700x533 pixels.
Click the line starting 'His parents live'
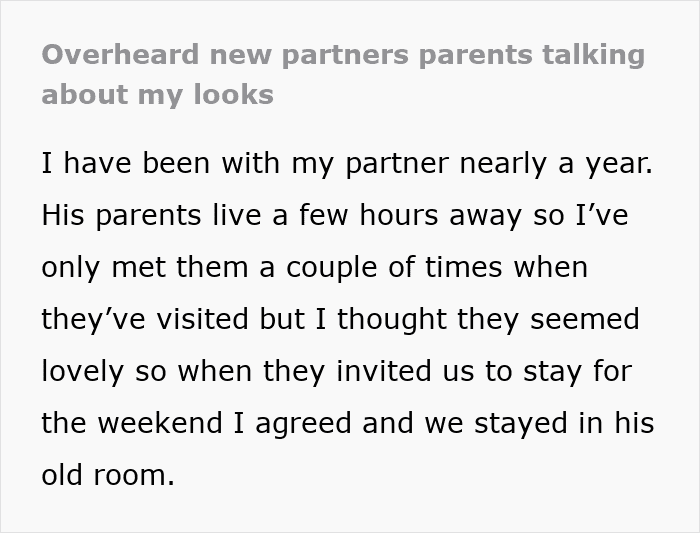coord(335,215)
